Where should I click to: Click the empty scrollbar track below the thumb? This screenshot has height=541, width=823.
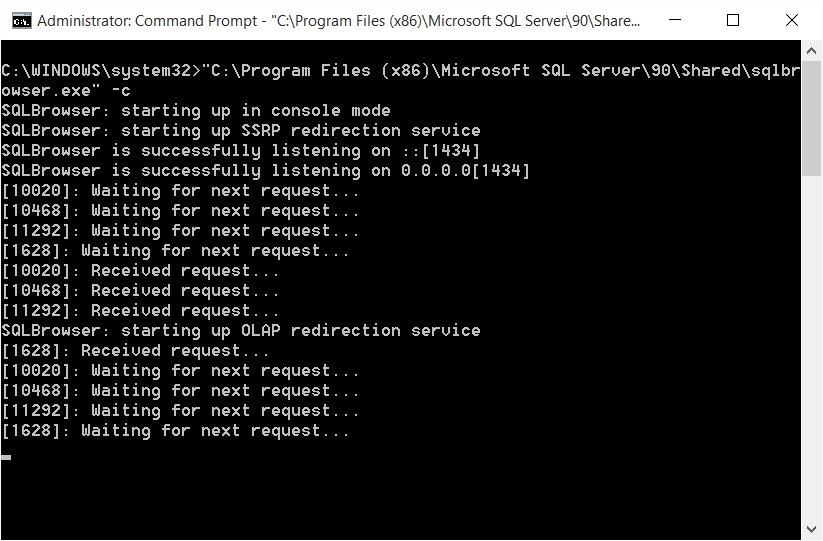coord(811,350)
